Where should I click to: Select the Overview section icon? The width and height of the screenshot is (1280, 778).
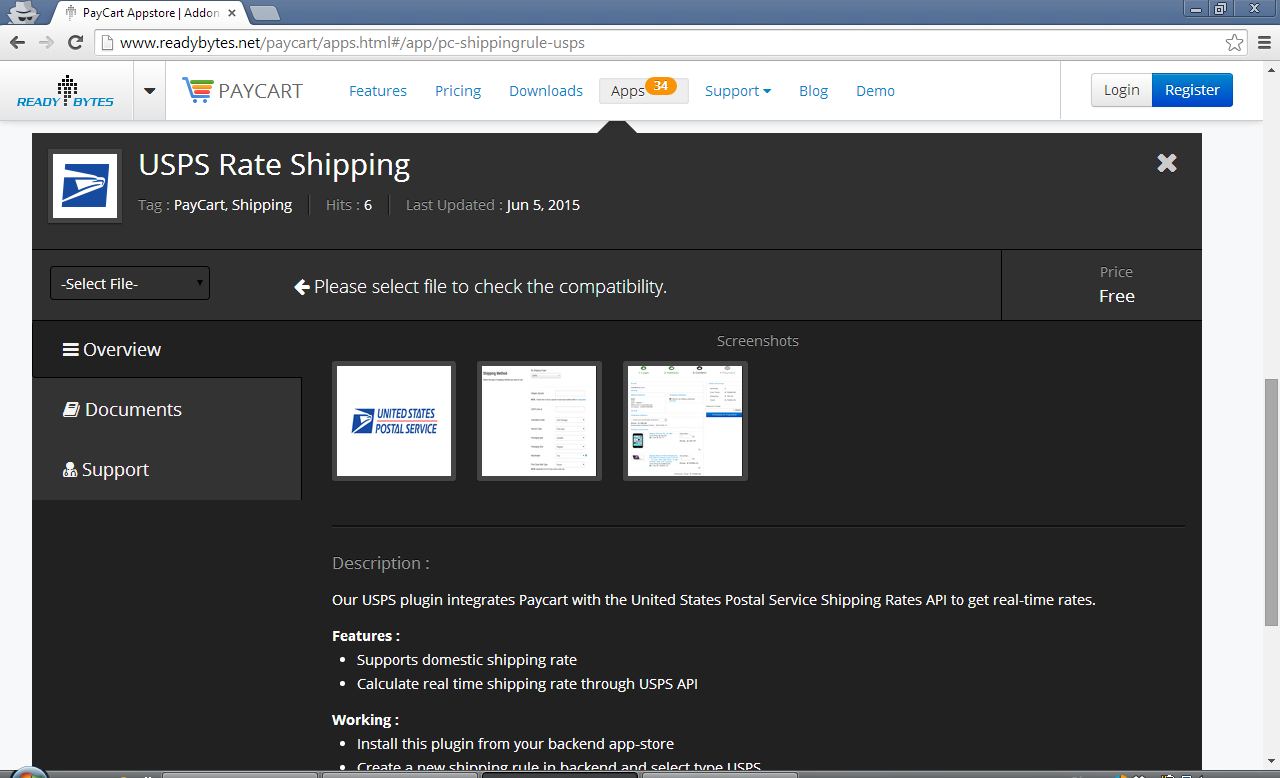pyautogui.click(x=70, y=348)
